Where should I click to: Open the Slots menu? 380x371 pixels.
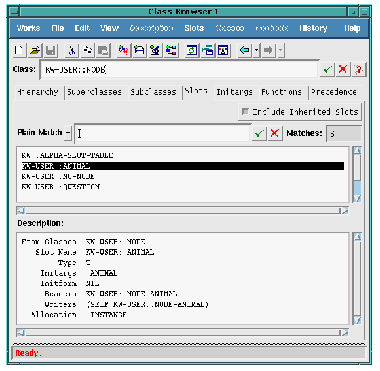tap(194, 28)
